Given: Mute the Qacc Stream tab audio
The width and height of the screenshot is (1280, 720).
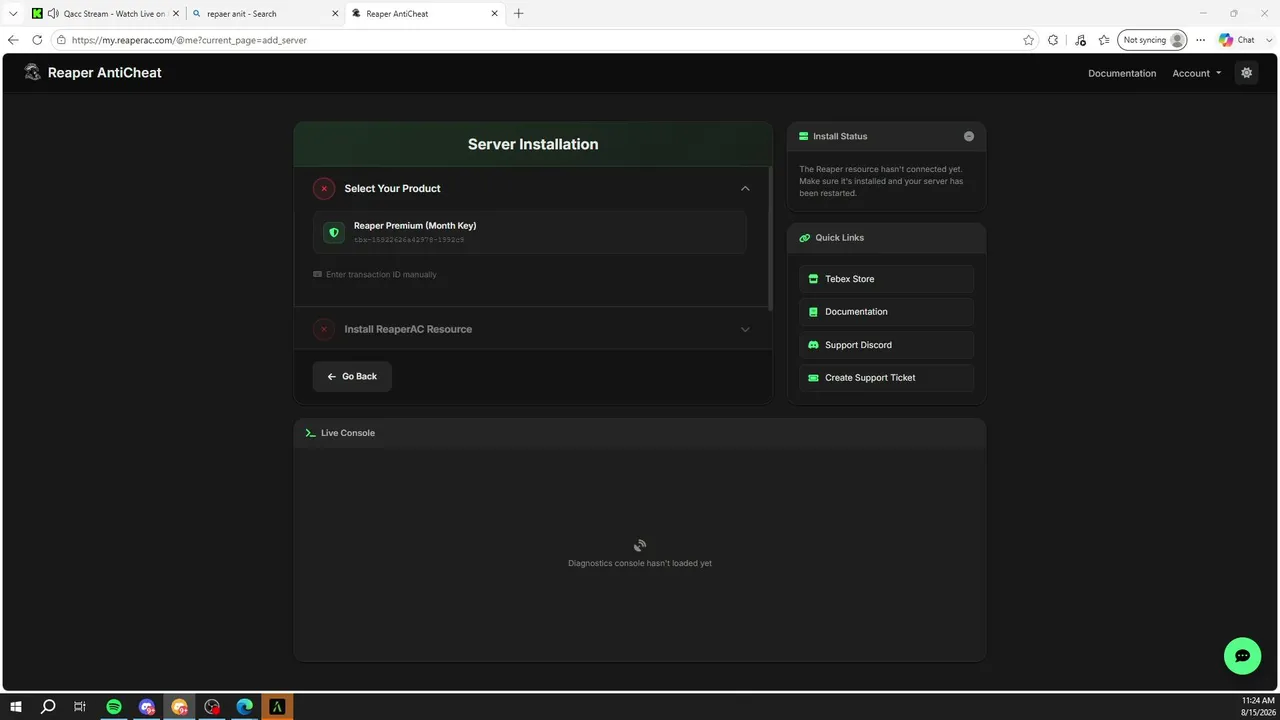Looking at the screenshot, I should pos(53,14).
